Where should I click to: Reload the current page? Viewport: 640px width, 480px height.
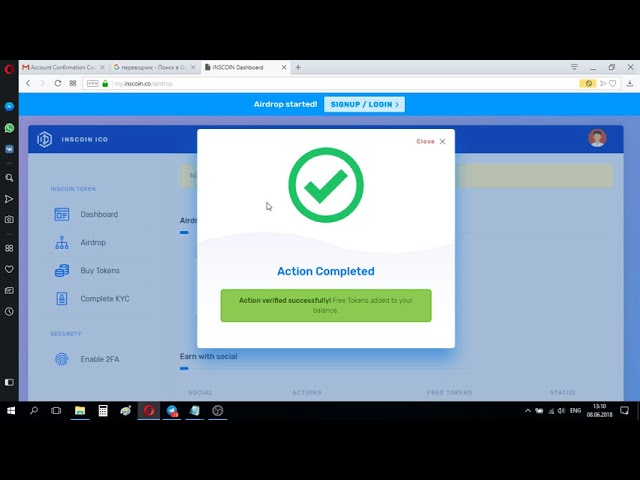(58, 83)
